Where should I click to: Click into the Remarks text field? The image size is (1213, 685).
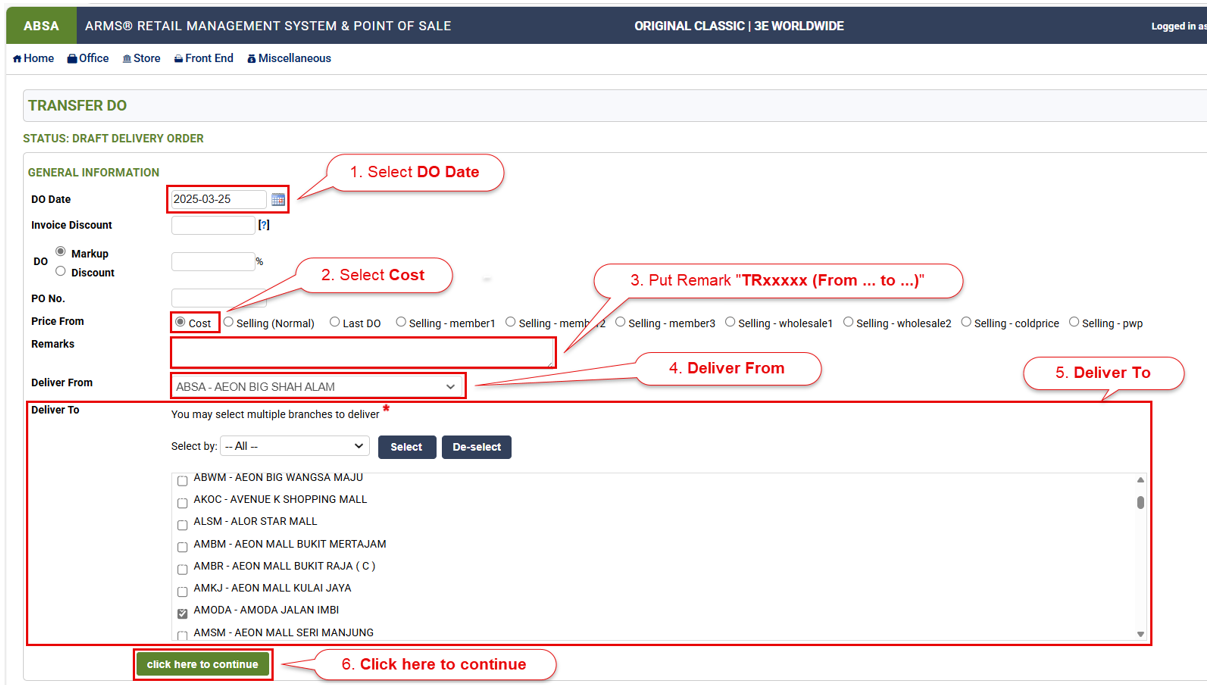[x=362, y=352]
